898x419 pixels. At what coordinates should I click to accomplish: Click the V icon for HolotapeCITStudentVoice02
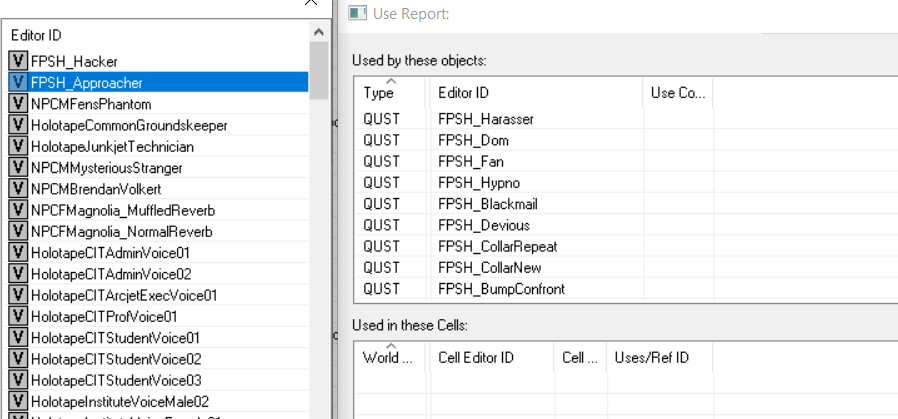click(x=18, y=358)
